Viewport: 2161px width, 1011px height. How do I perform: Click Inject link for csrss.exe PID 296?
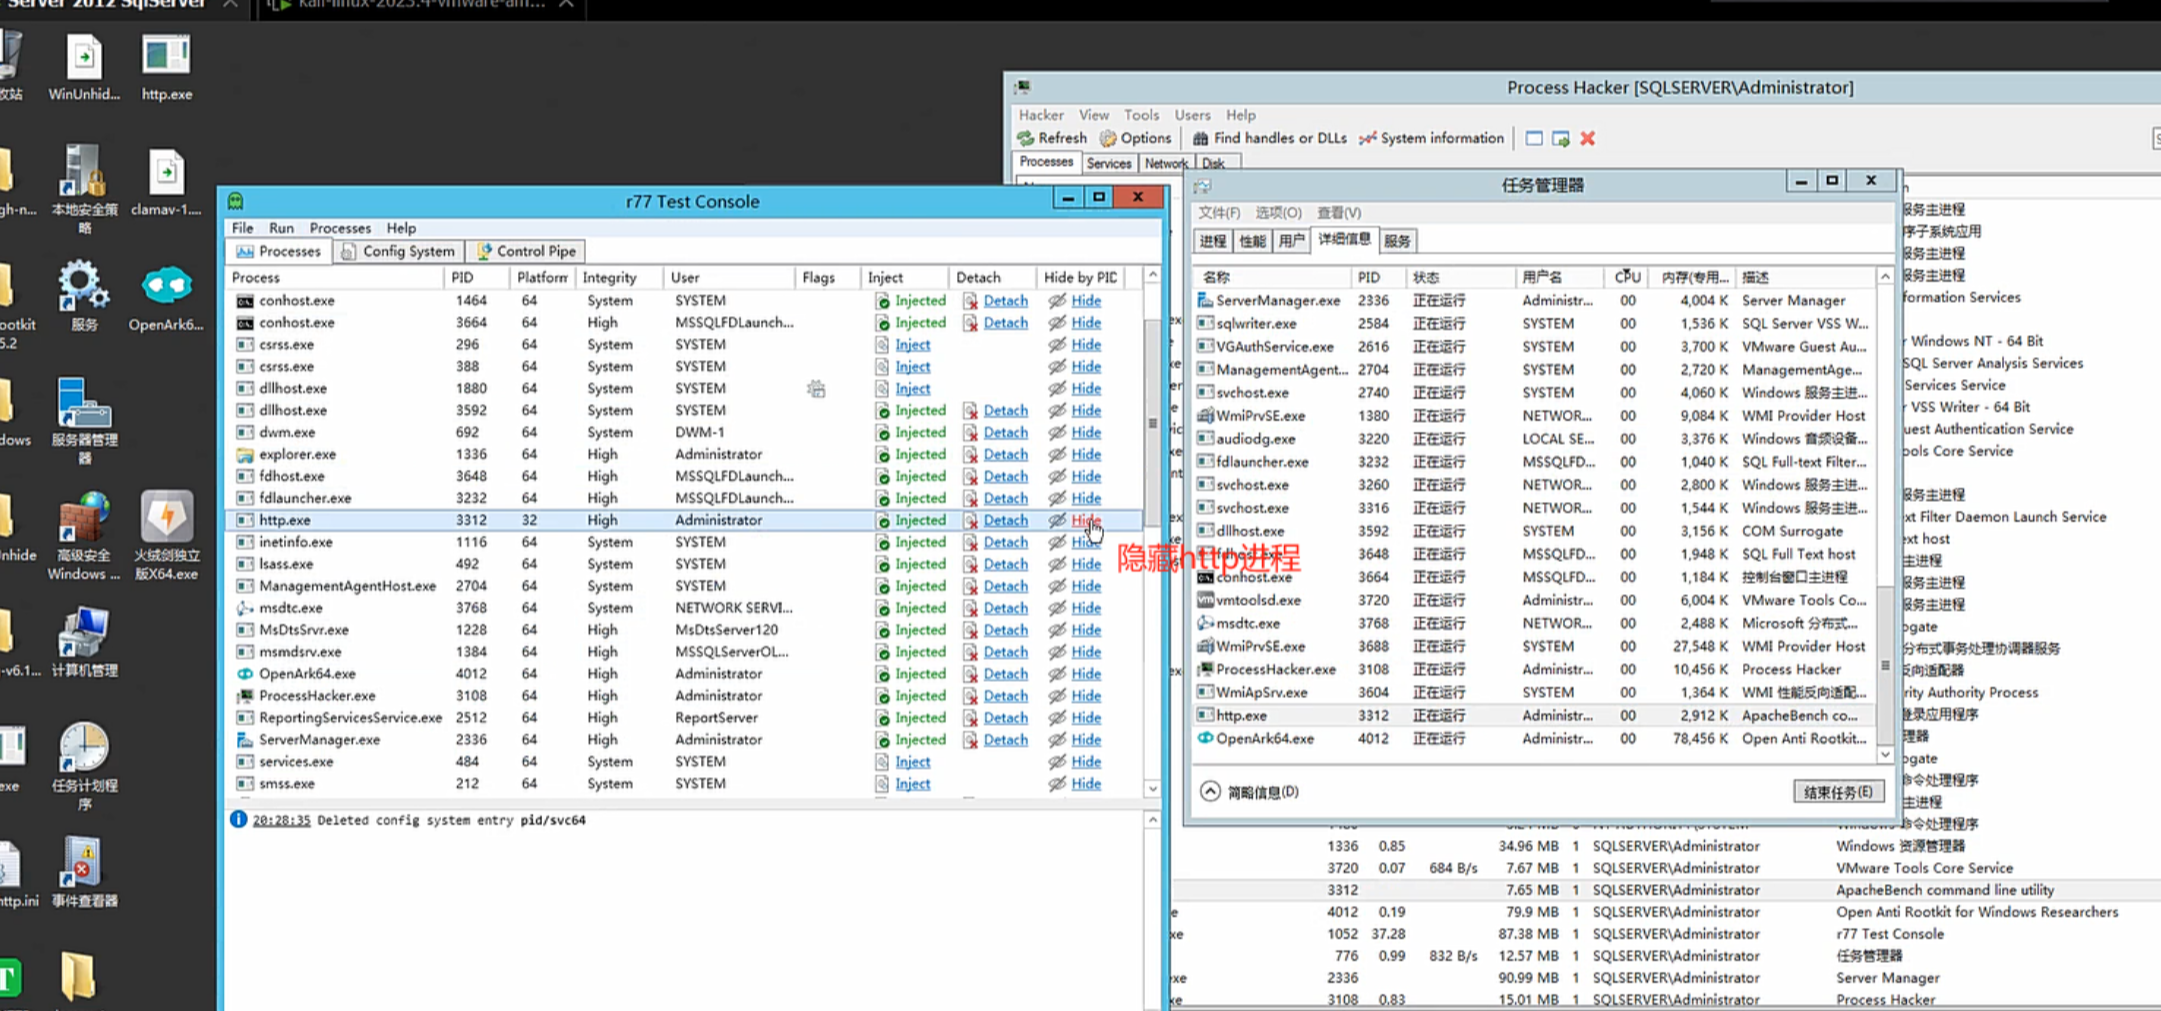(x=912, y=345)
